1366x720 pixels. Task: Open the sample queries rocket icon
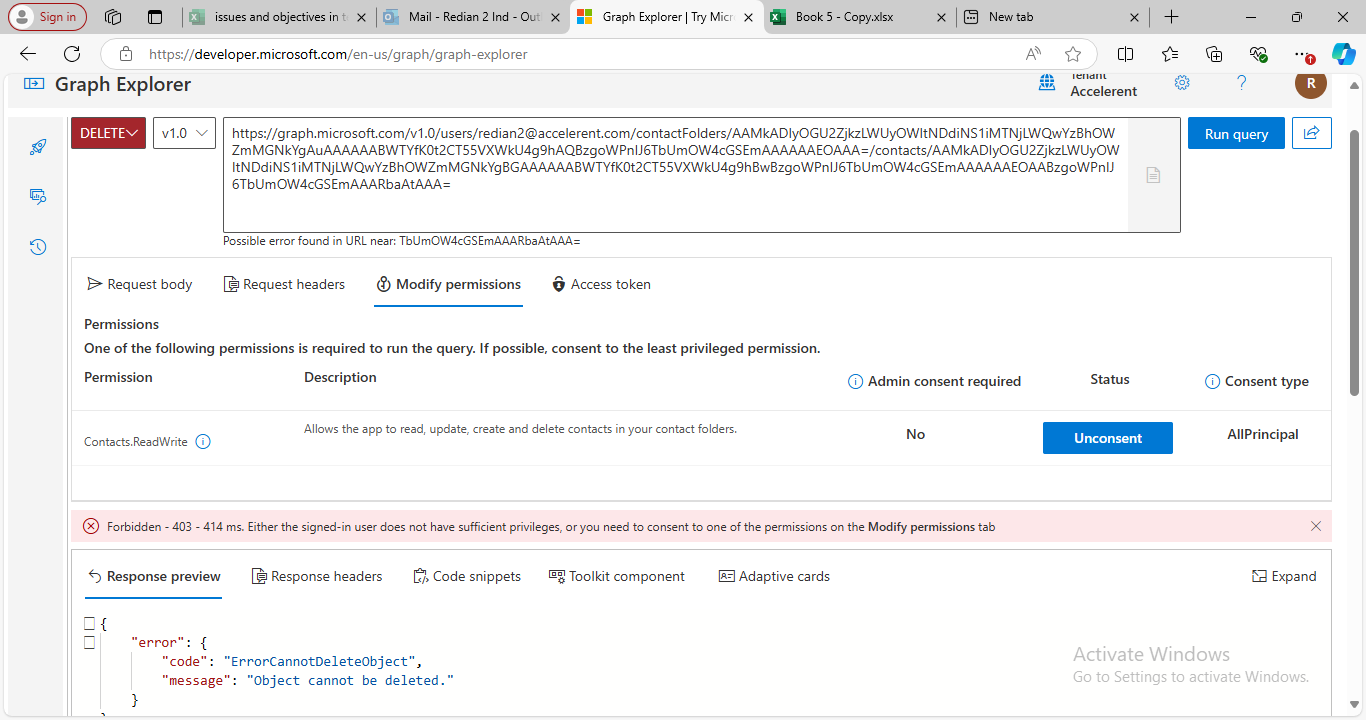click(x=38, y=147)
